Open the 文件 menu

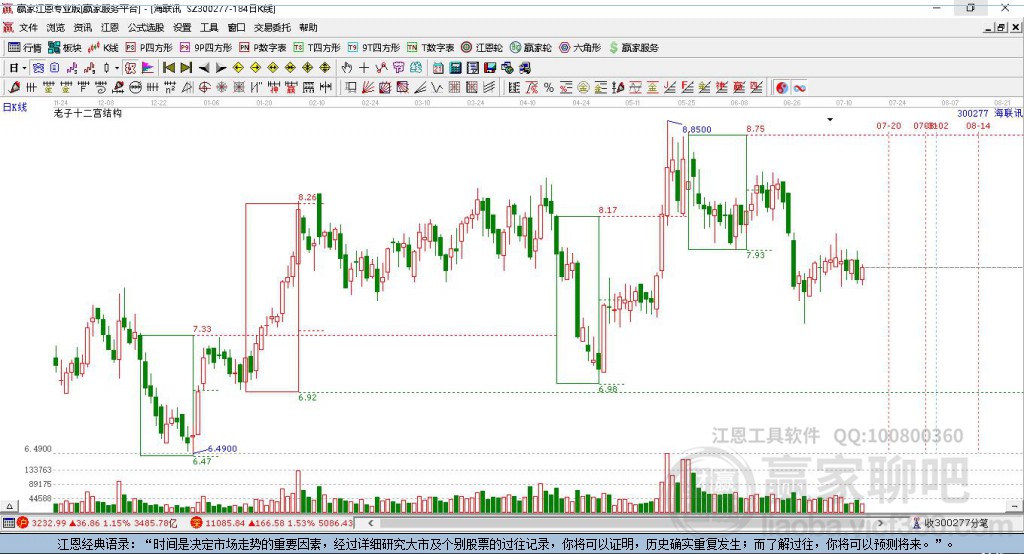tap(28, 27)
